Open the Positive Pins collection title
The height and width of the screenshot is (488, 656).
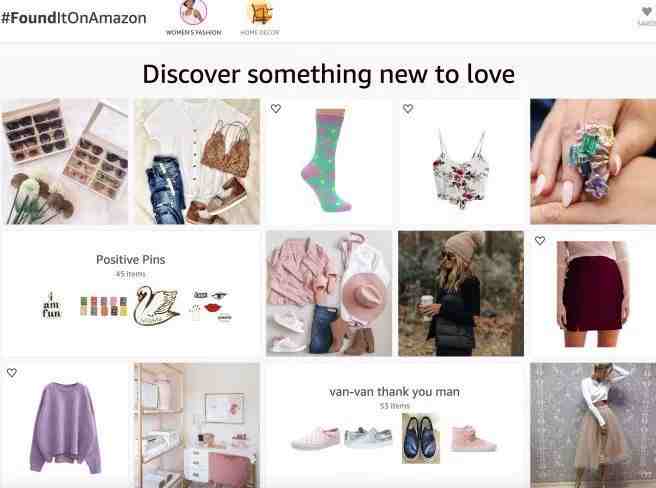pos(131,259)
